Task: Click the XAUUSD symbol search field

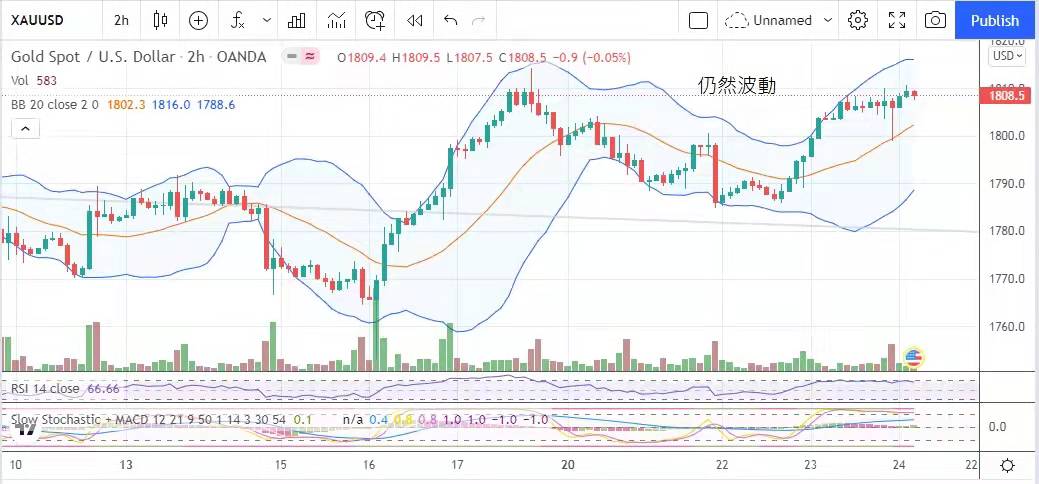Action: (50, 20)
